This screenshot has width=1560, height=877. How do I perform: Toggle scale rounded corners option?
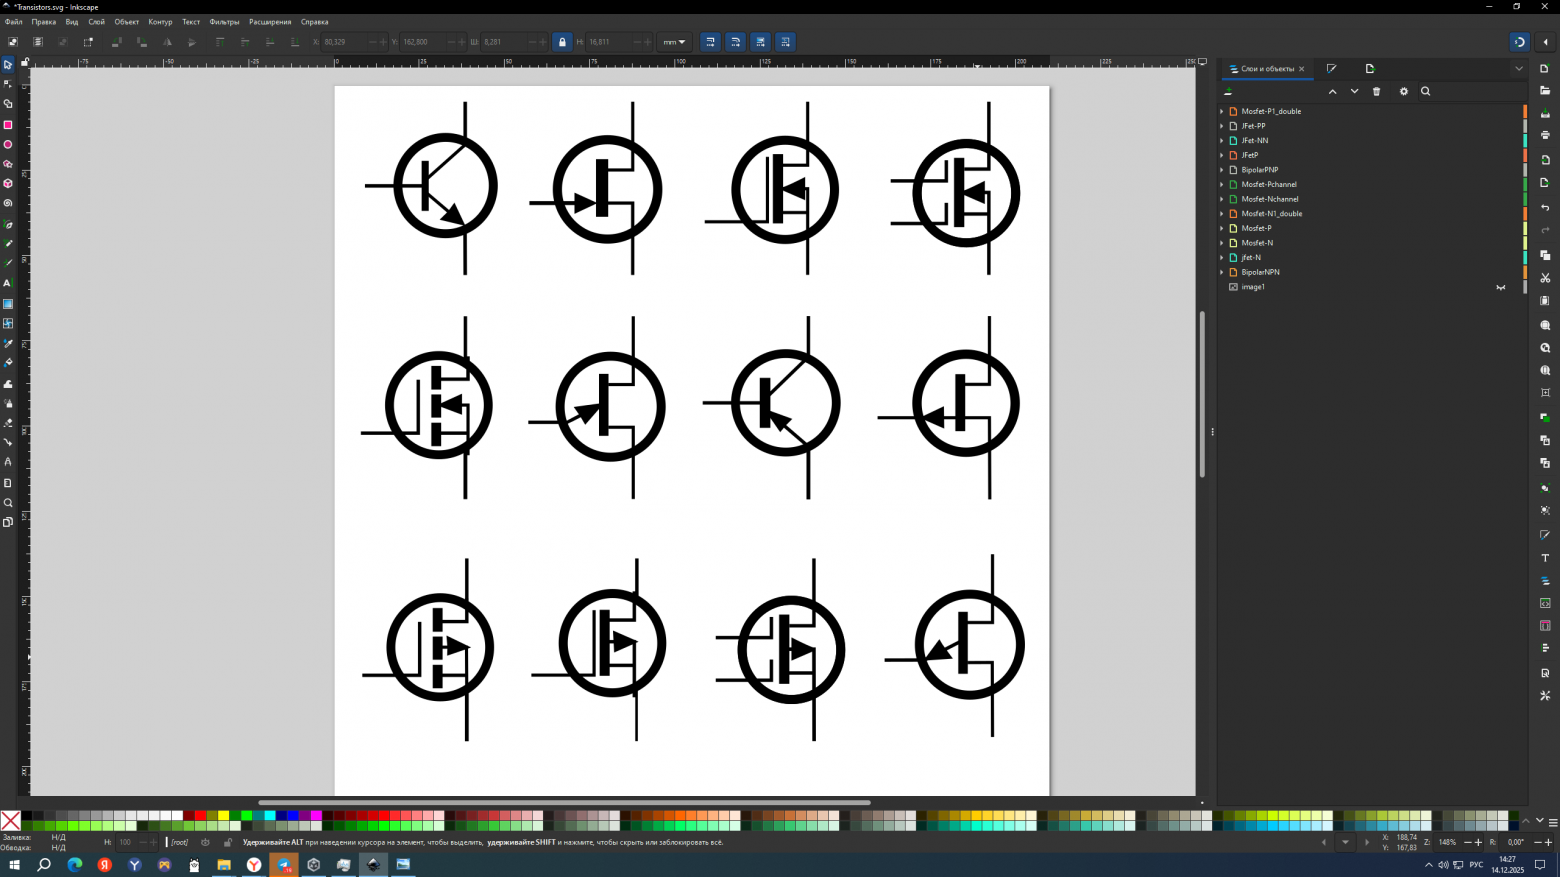coord(736,42)
